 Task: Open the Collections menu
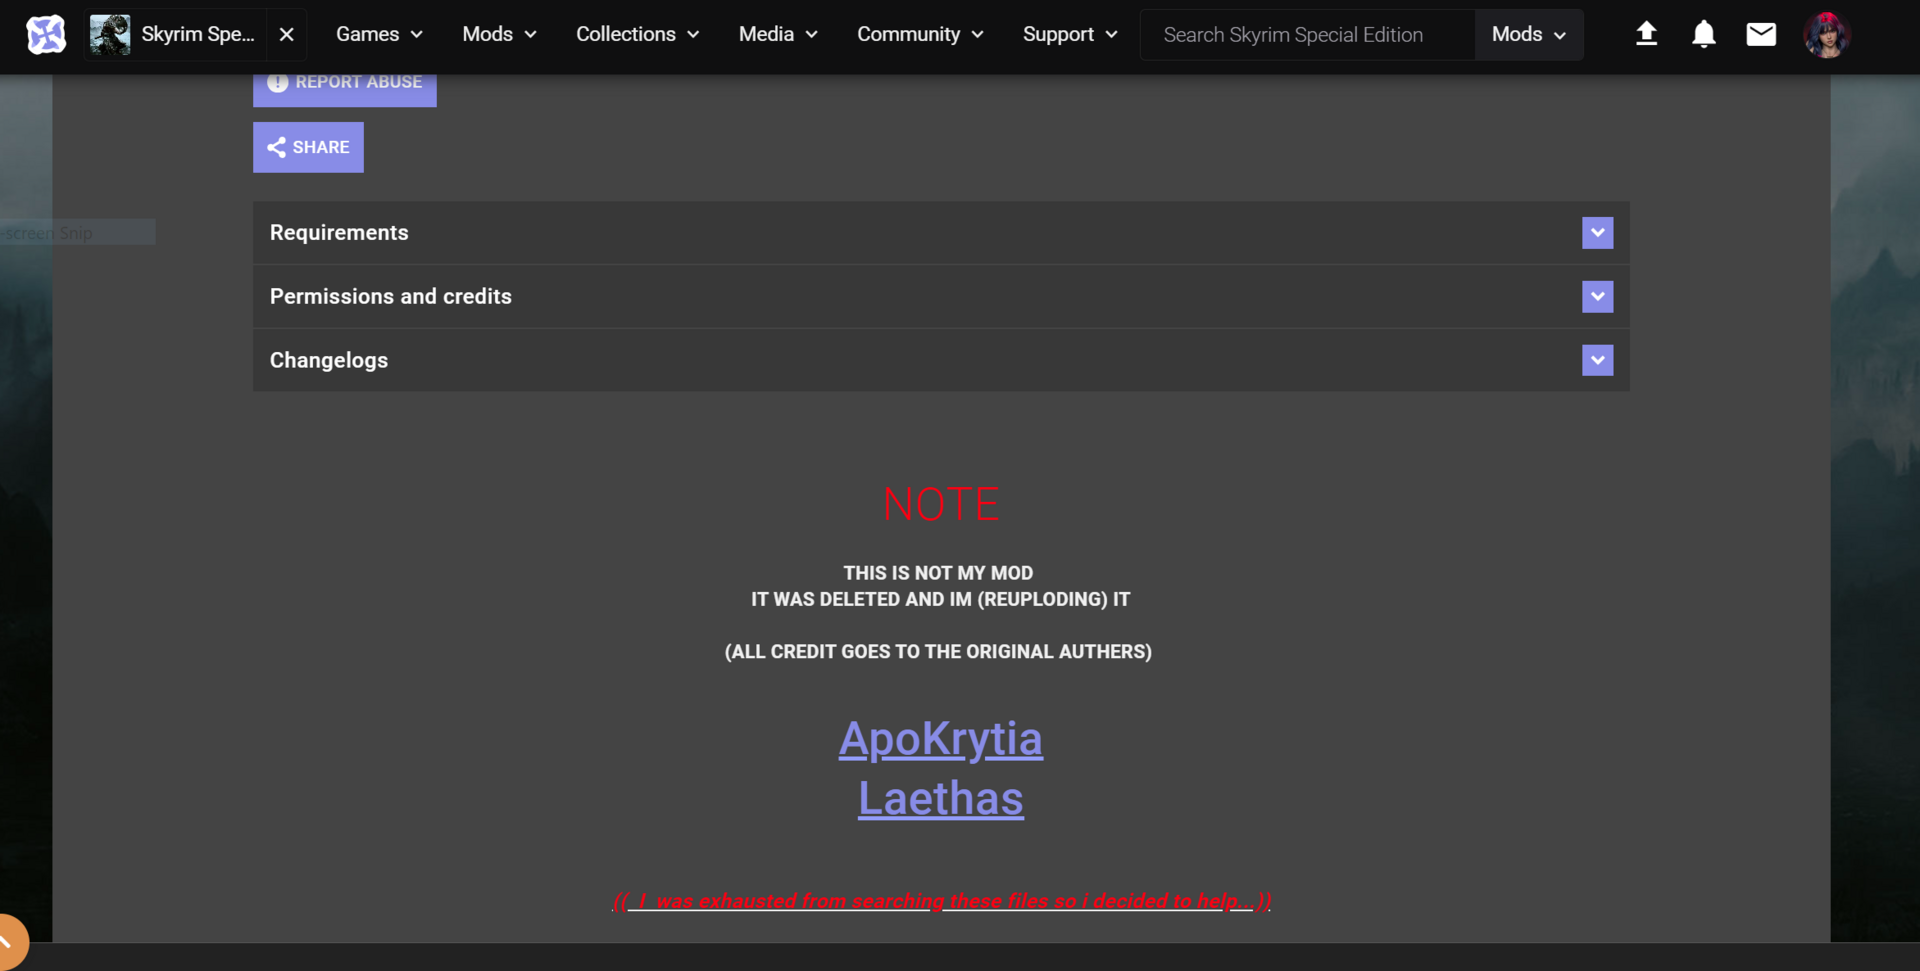coord(637,35)
